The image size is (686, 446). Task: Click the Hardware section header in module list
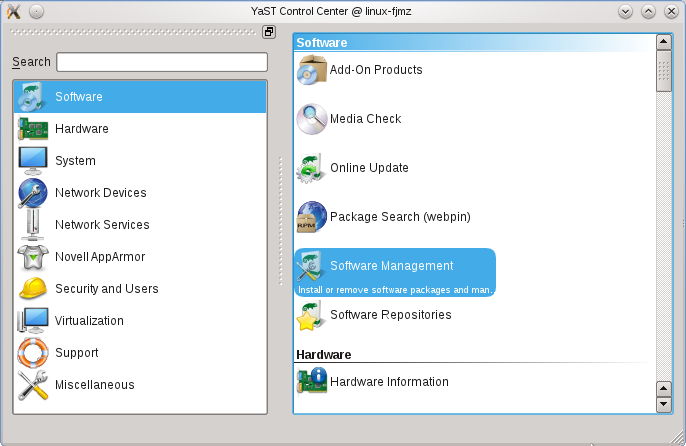click(323, 355)
